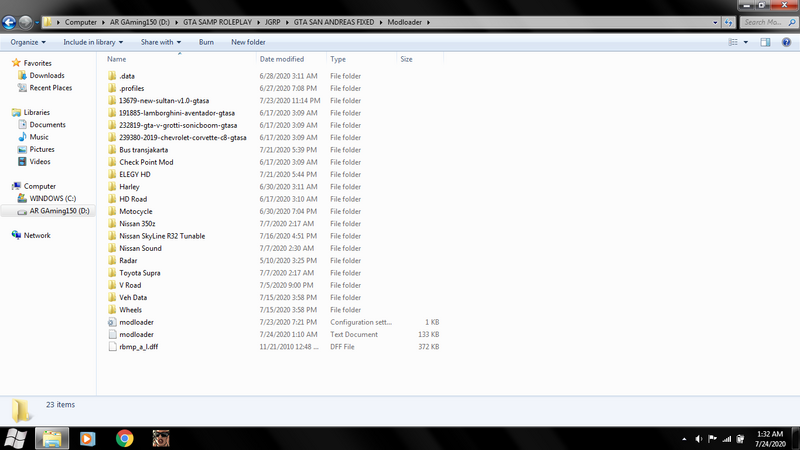Open Recent Places in Favorites

tap(51, 88)
